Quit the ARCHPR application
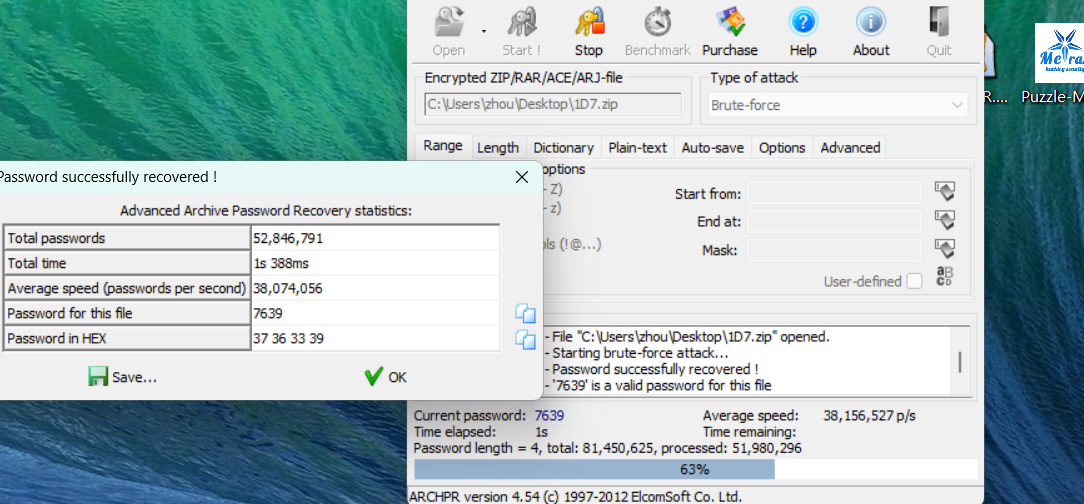The image size is (1084, 504). [939, 31]
